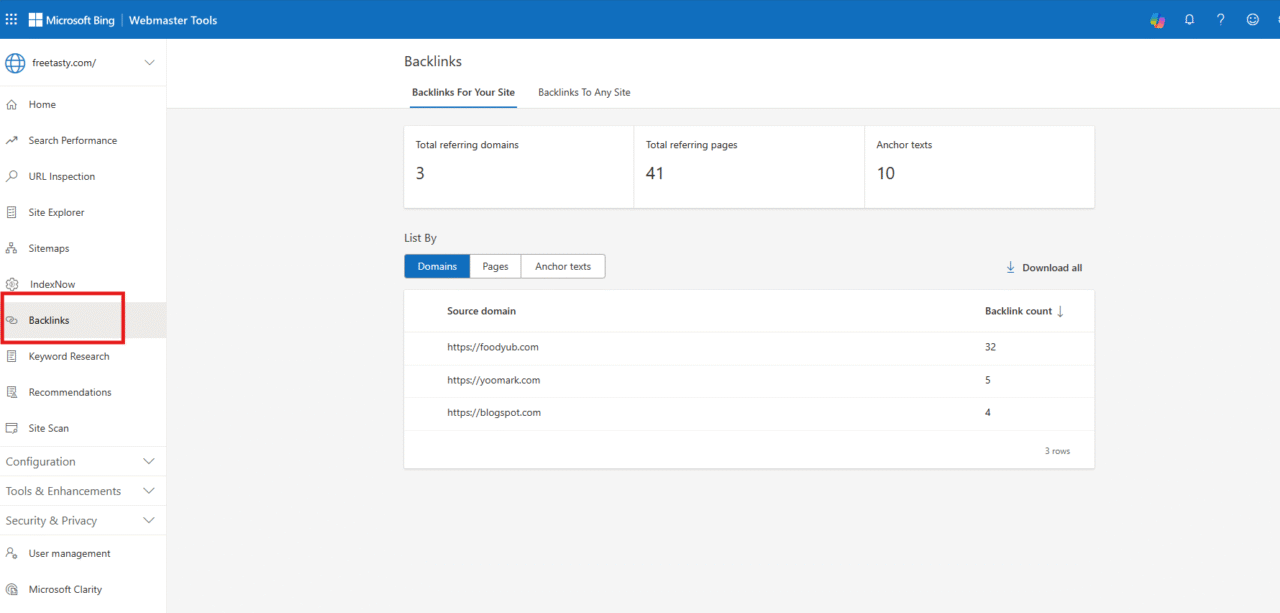Screen dimensions: 1280x613
Task: Click backlink count 32 for foodyub
Action: click(x=990, y=347)
